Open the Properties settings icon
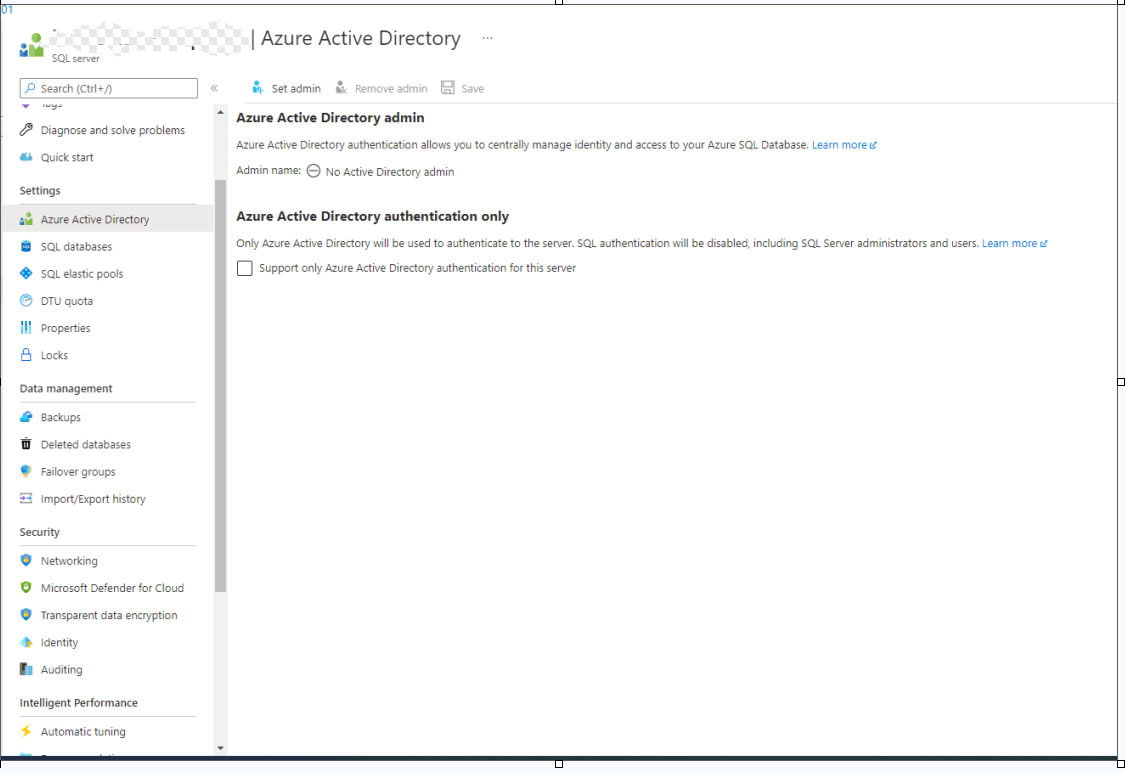Image resolution: width=1126 pixels, height=773 pixels. (x=25, y=327)
